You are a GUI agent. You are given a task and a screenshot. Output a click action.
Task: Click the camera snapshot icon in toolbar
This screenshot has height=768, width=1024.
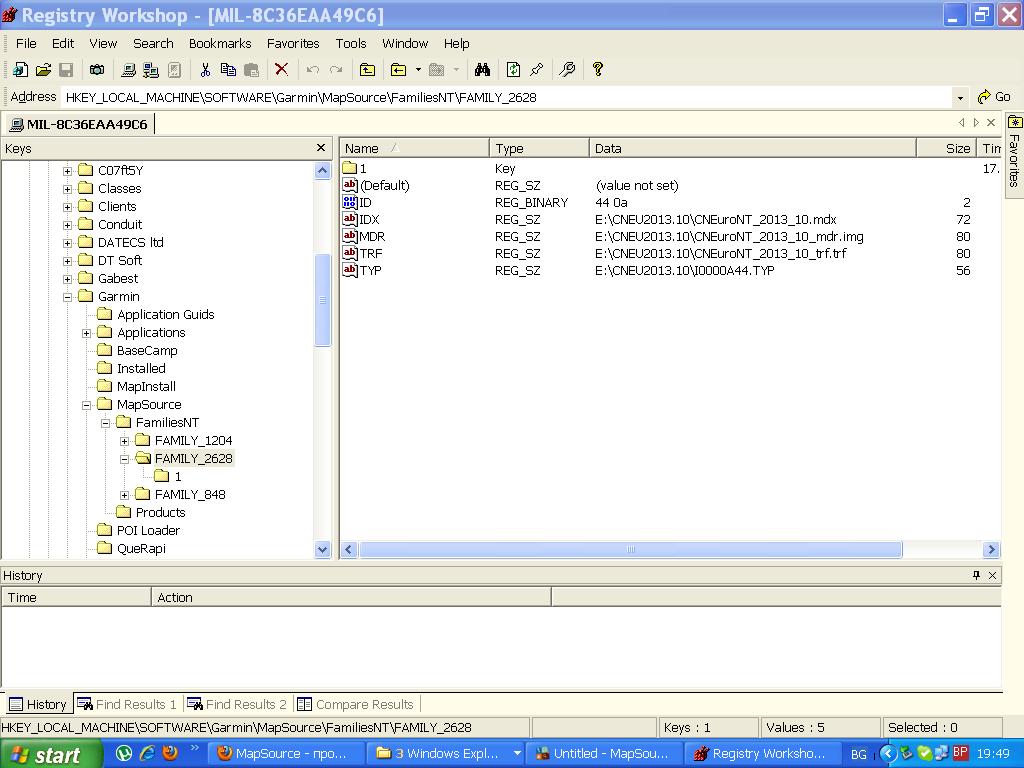click(97, 69)
